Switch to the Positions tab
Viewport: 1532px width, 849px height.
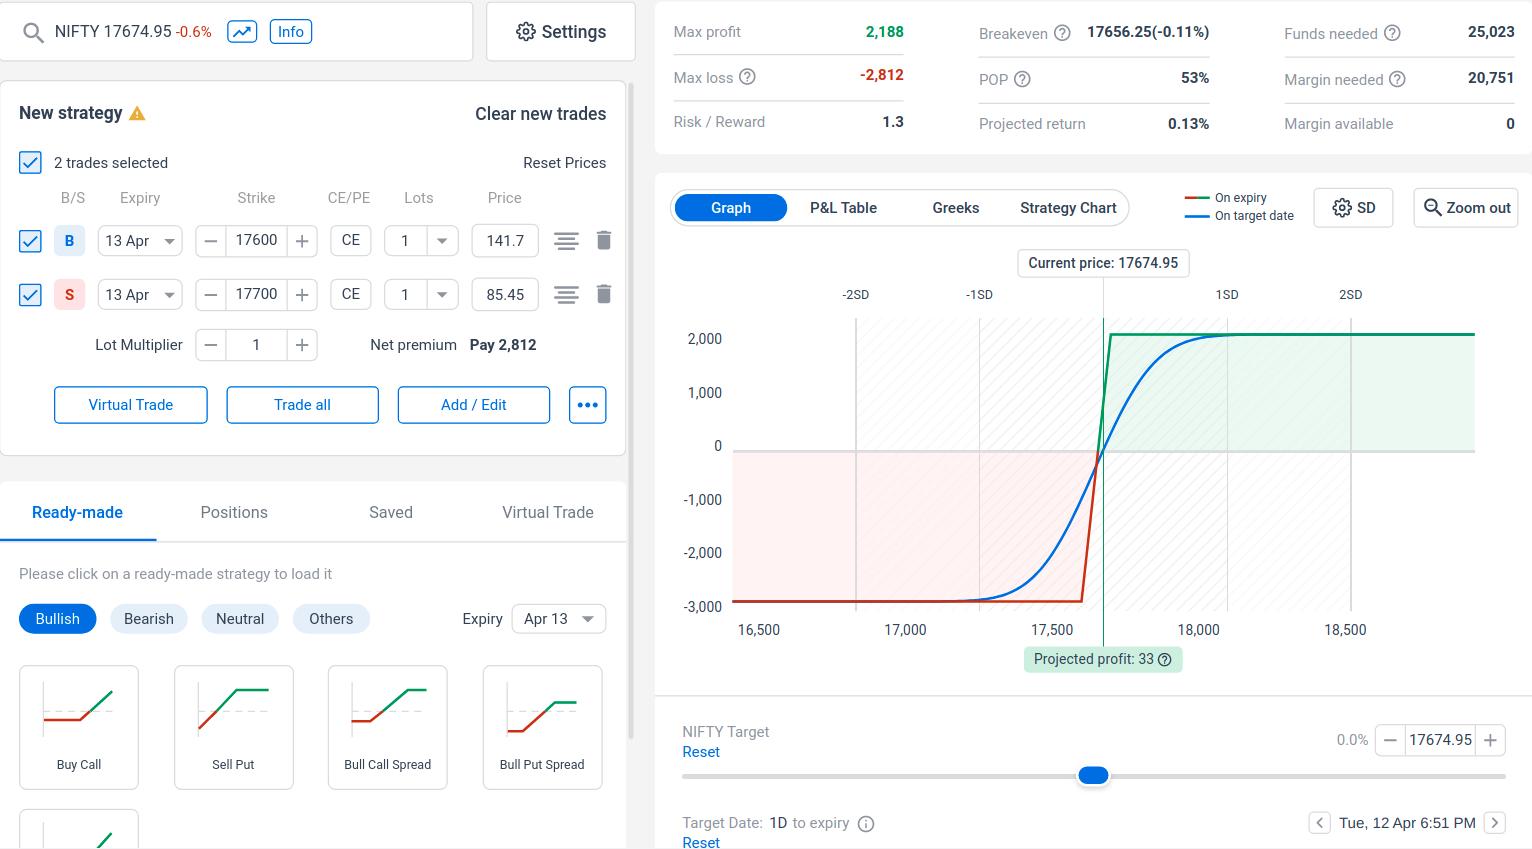(x=234, y=512)
